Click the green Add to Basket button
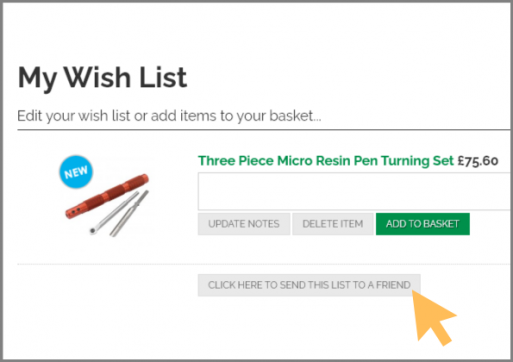Screen dimensions: 513x362 (423, 224)
